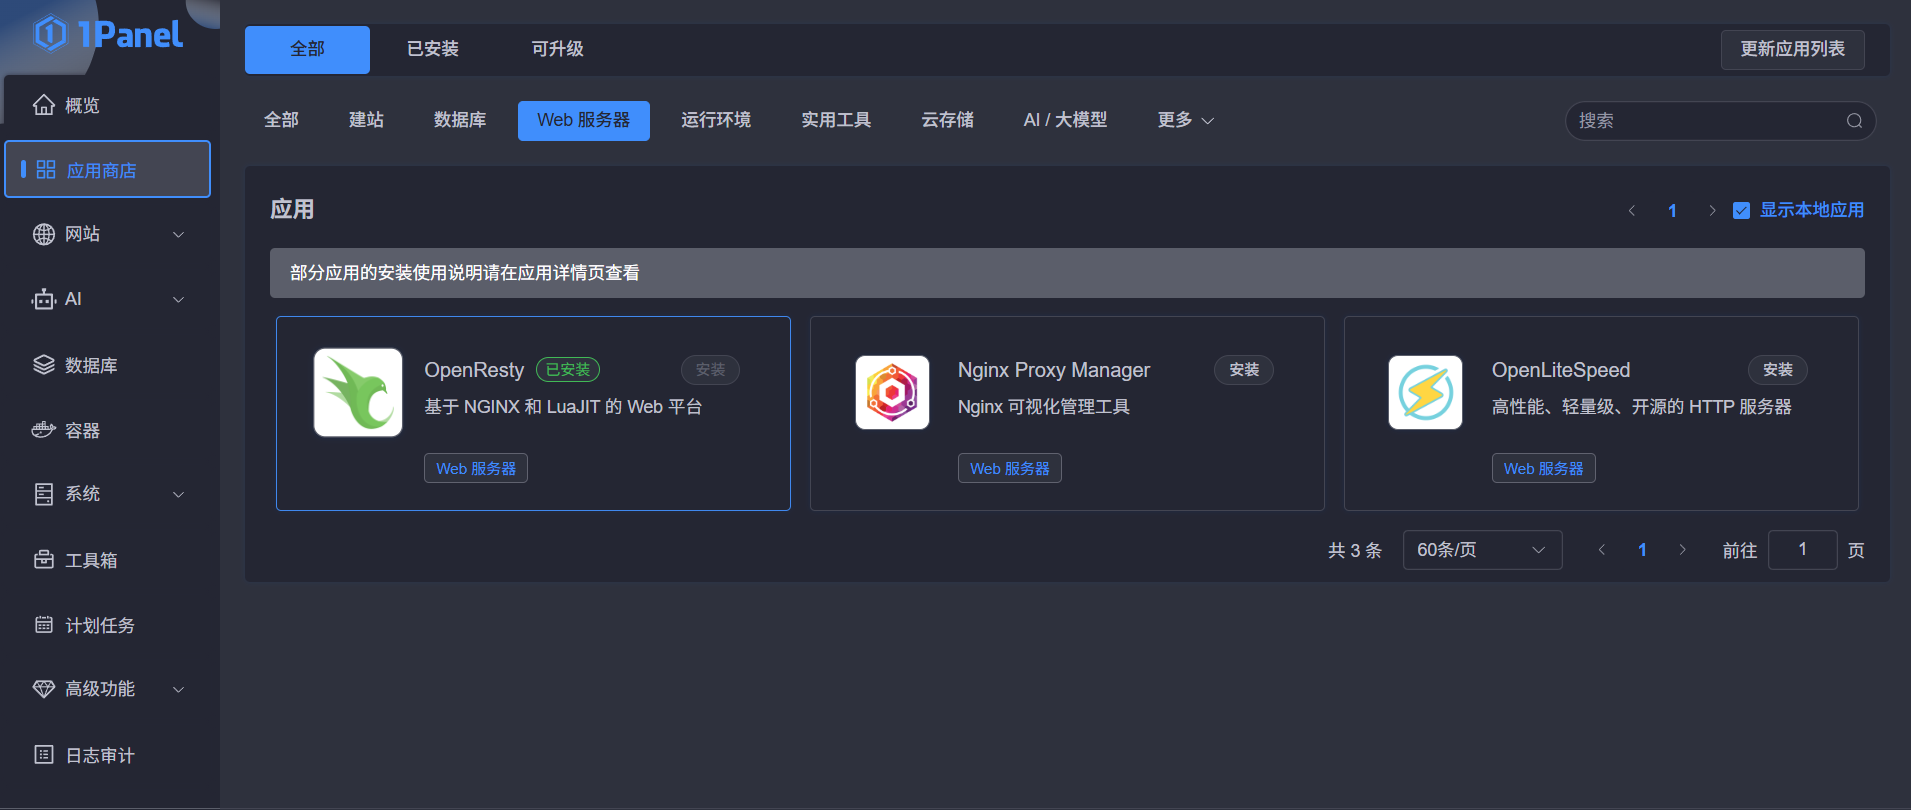Switch to the 全部 top tab
Viewport: 1911px width, 810px height.
tap(307, 49)
